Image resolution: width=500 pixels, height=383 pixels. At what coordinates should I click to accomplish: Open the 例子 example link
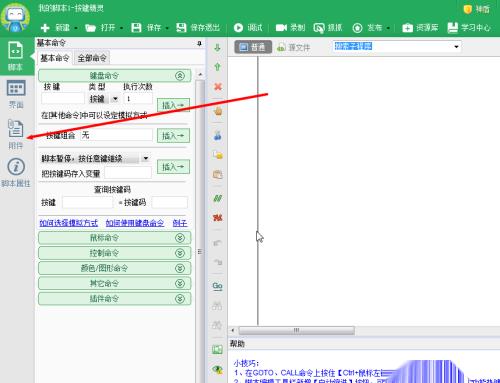pyautogui.click(x=180, y=223)
